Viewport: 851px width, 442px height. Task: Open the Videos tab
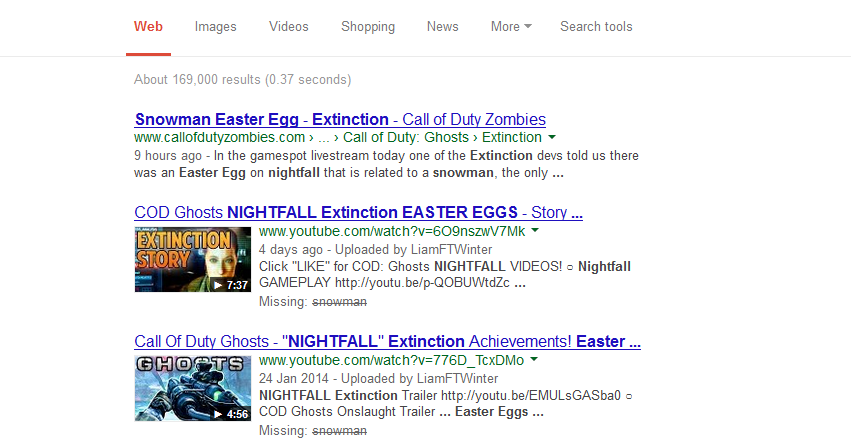[x=289, y=27]
